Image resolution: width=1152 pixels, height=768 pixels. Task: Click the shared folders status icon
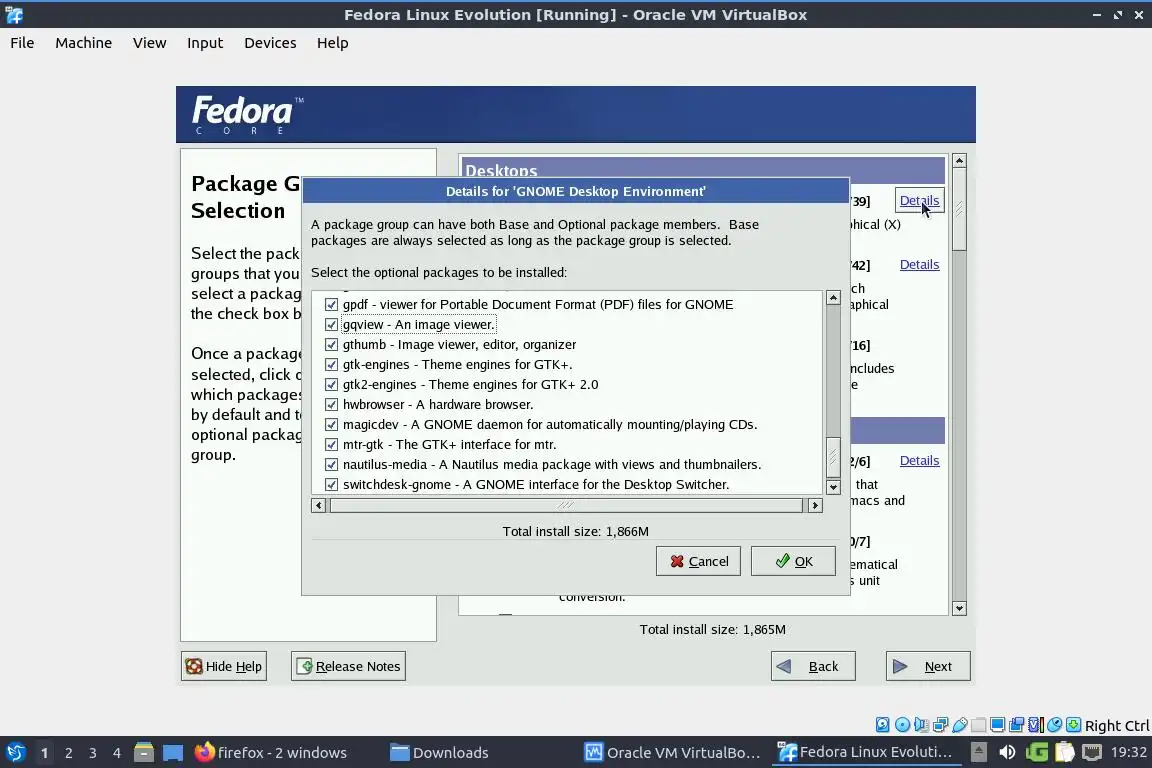[x=979, y=725]
